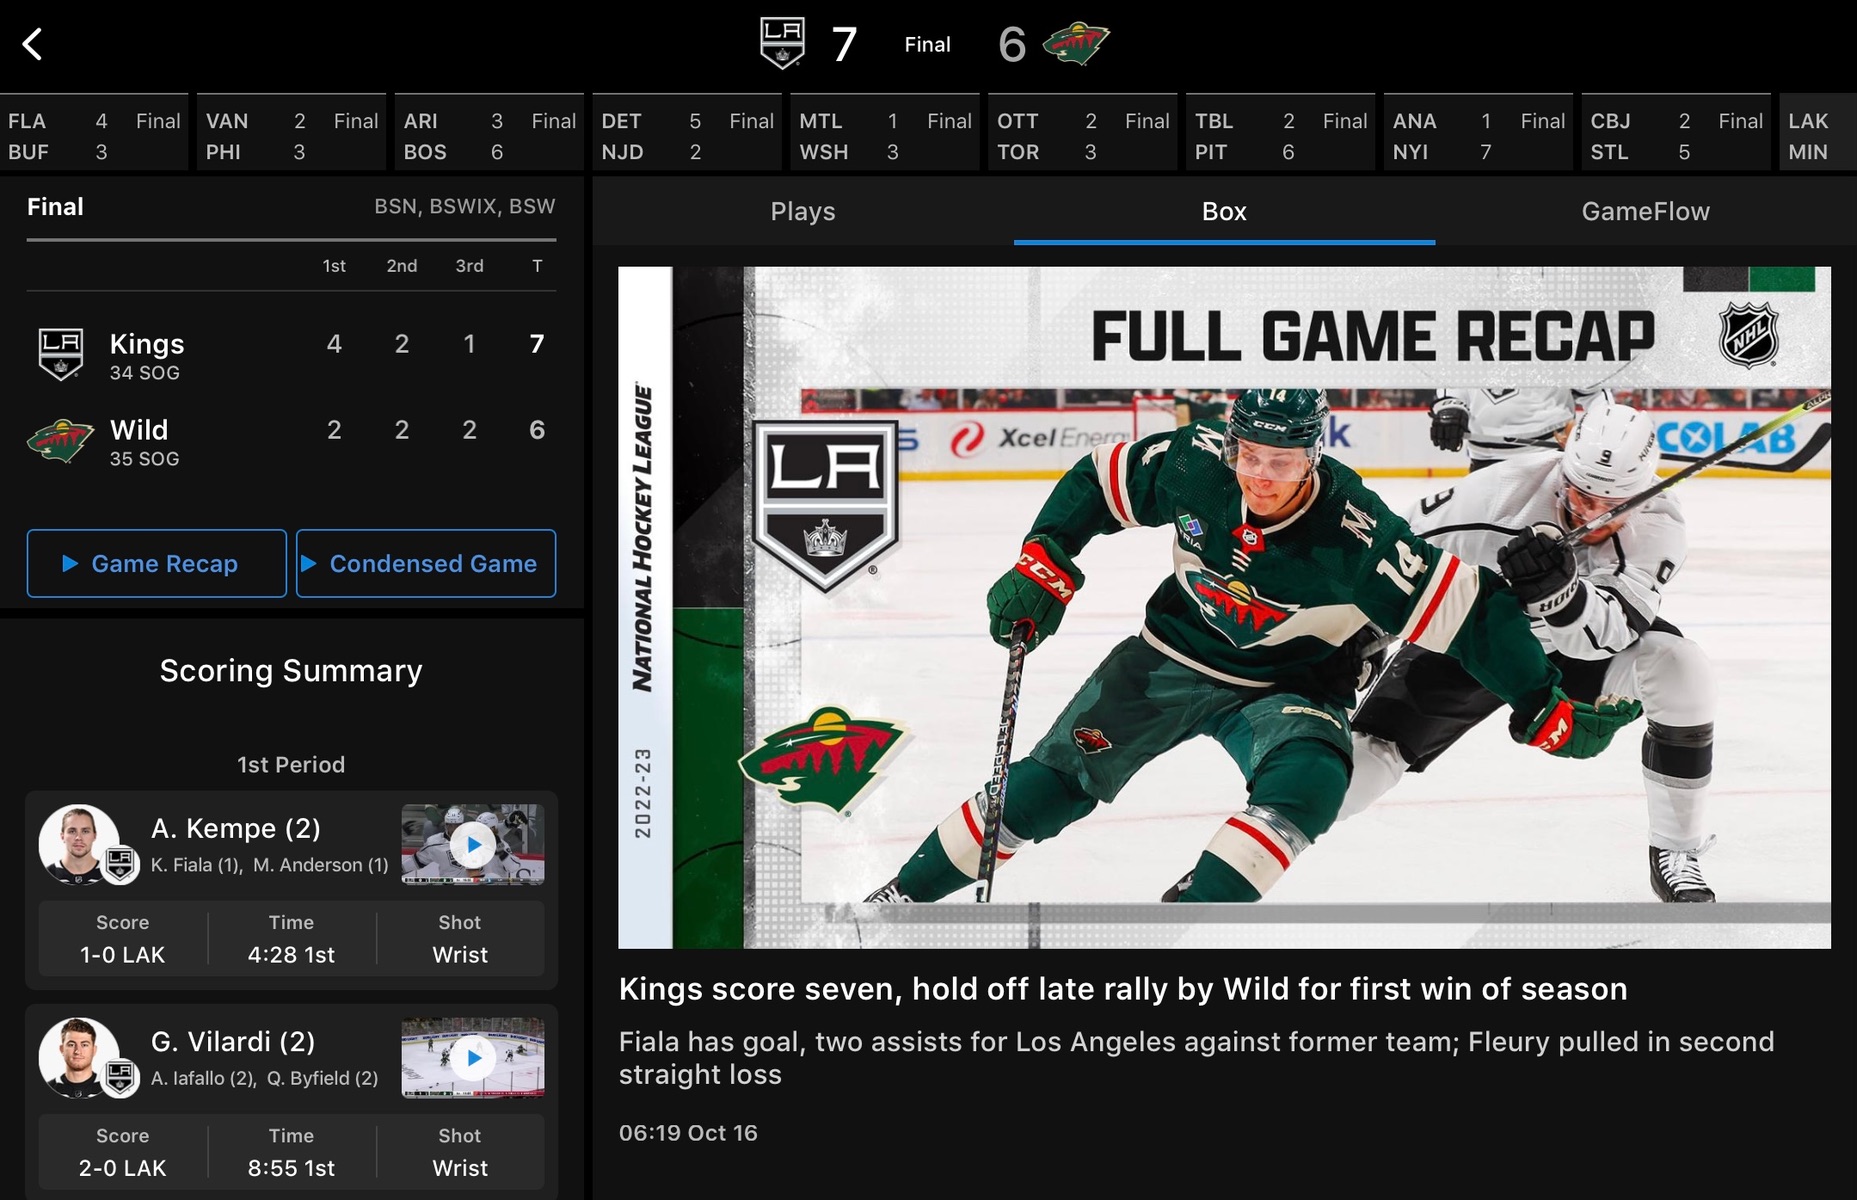Tap the Minnesota Wild logo in header
Screen dimensions: 1857x1200
click(x=1075, y=44)
